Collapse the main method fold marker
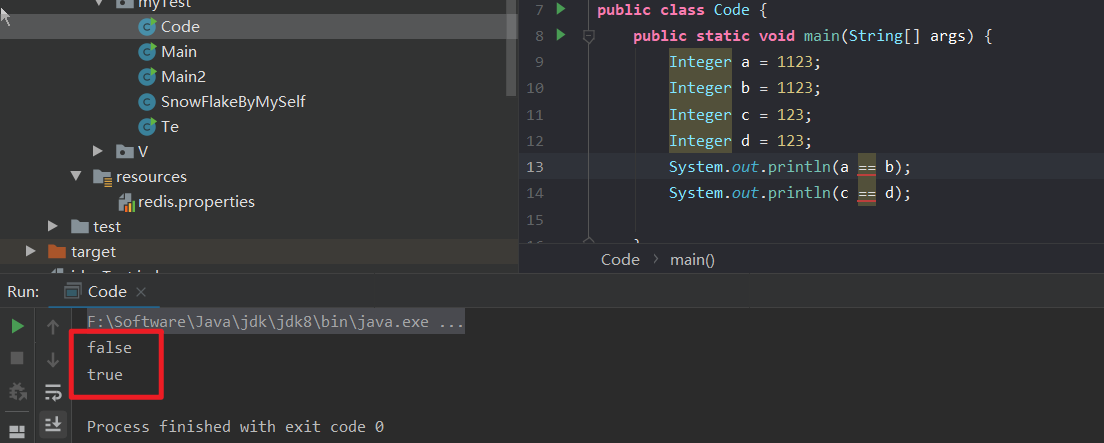1104x443 pixels. 589,37
